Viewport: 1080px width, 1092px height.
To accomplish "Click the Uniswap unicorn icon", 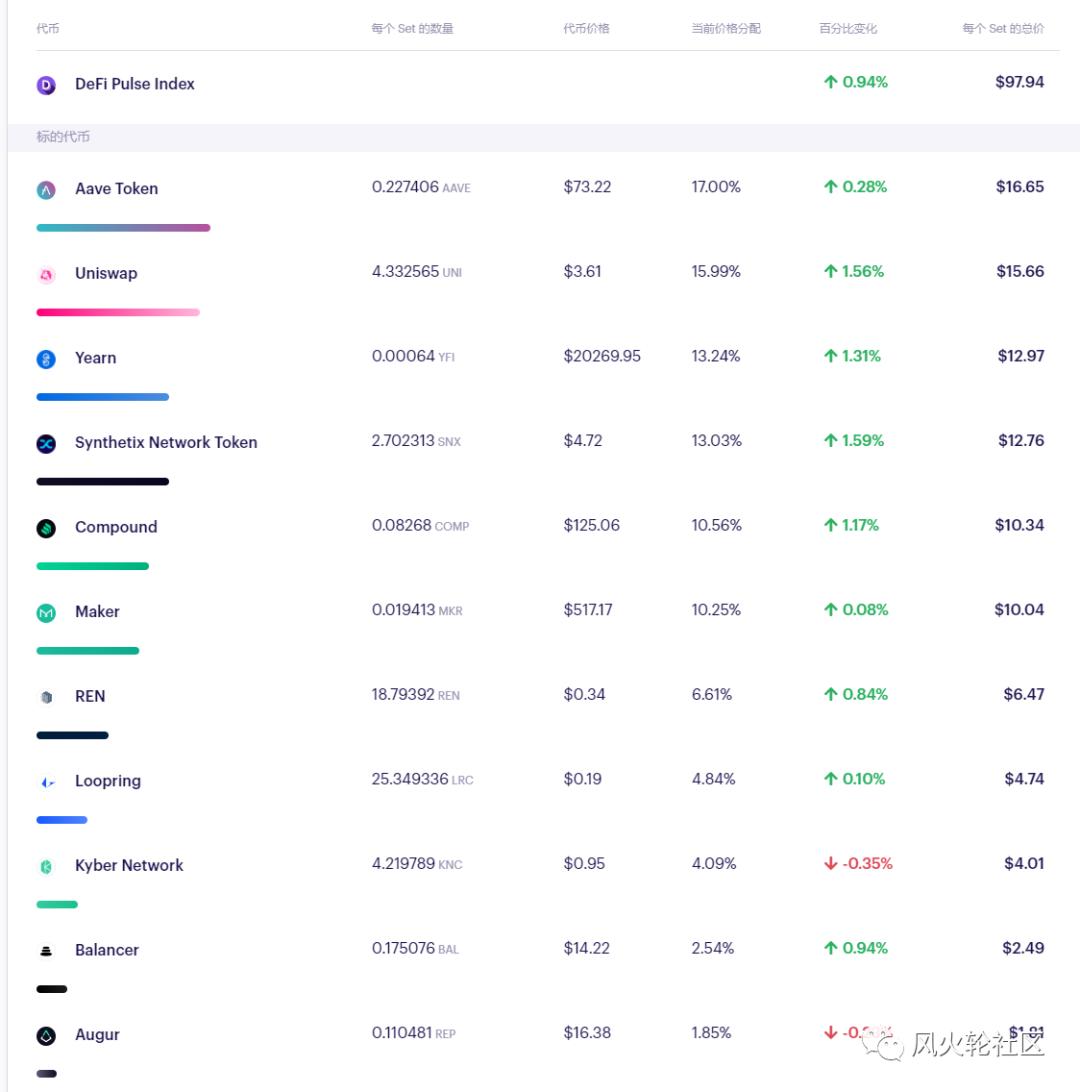I will (46, 274).
